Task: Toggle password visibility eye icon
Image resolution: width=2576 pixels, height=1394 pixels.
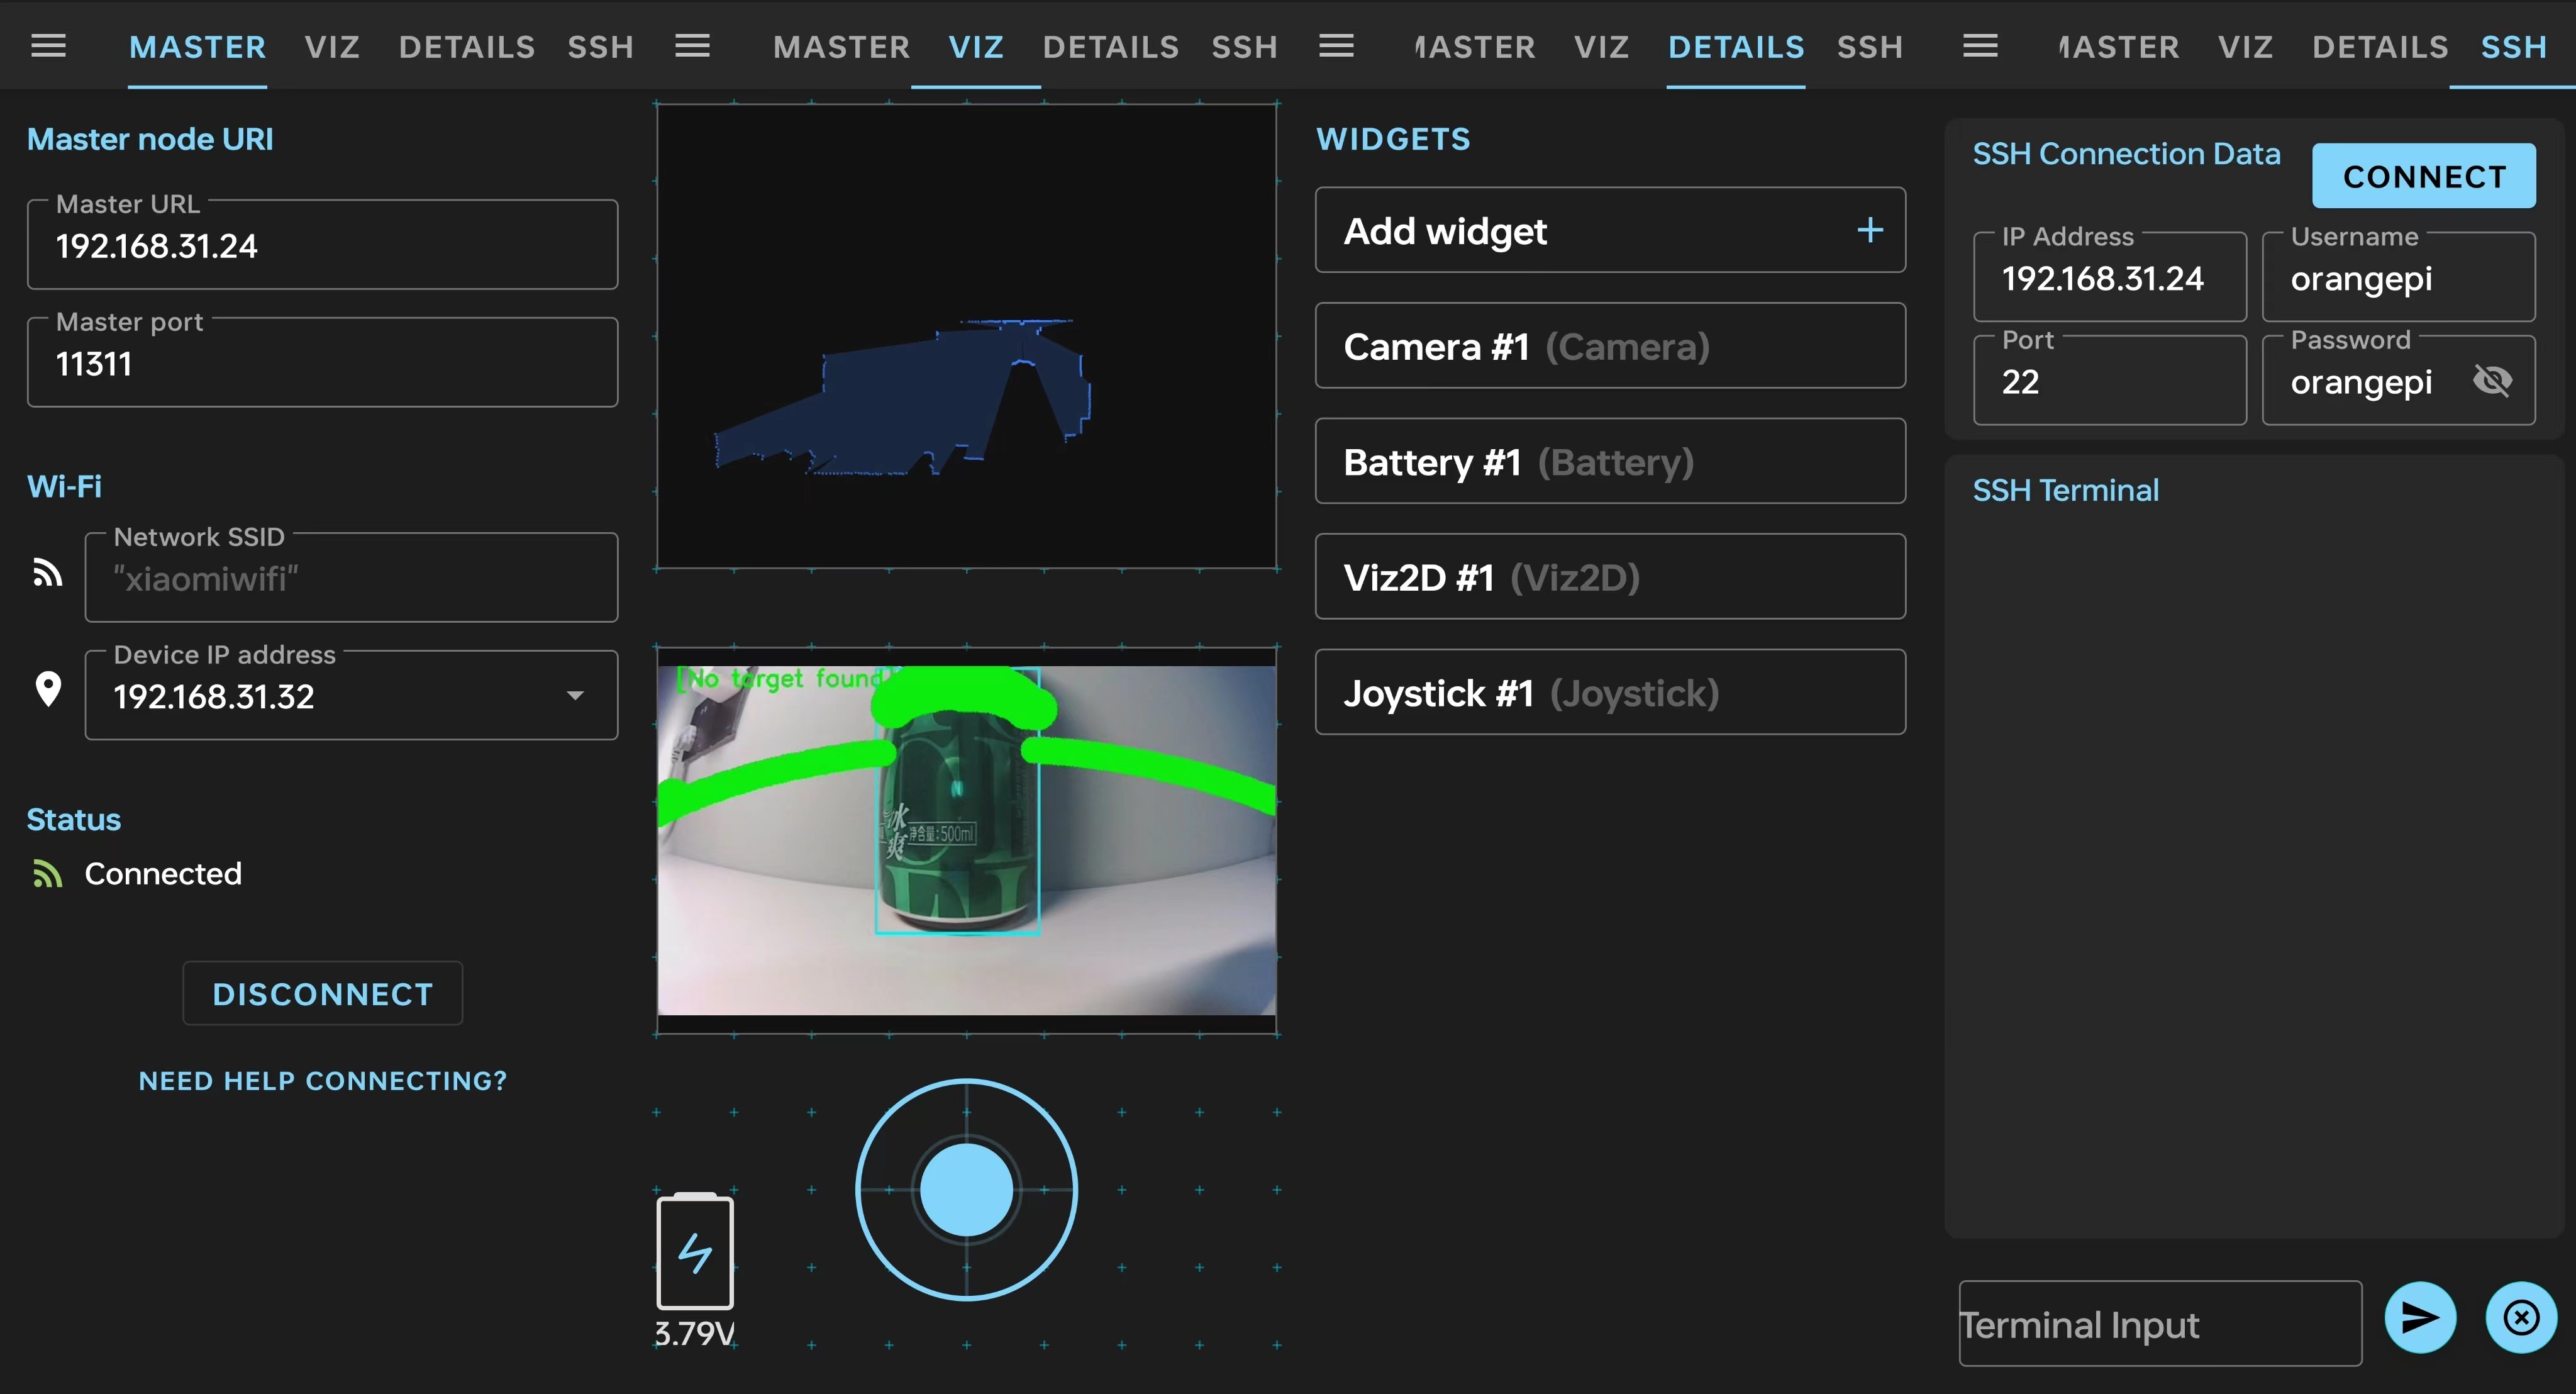Action: click(x=2492, y=380)
